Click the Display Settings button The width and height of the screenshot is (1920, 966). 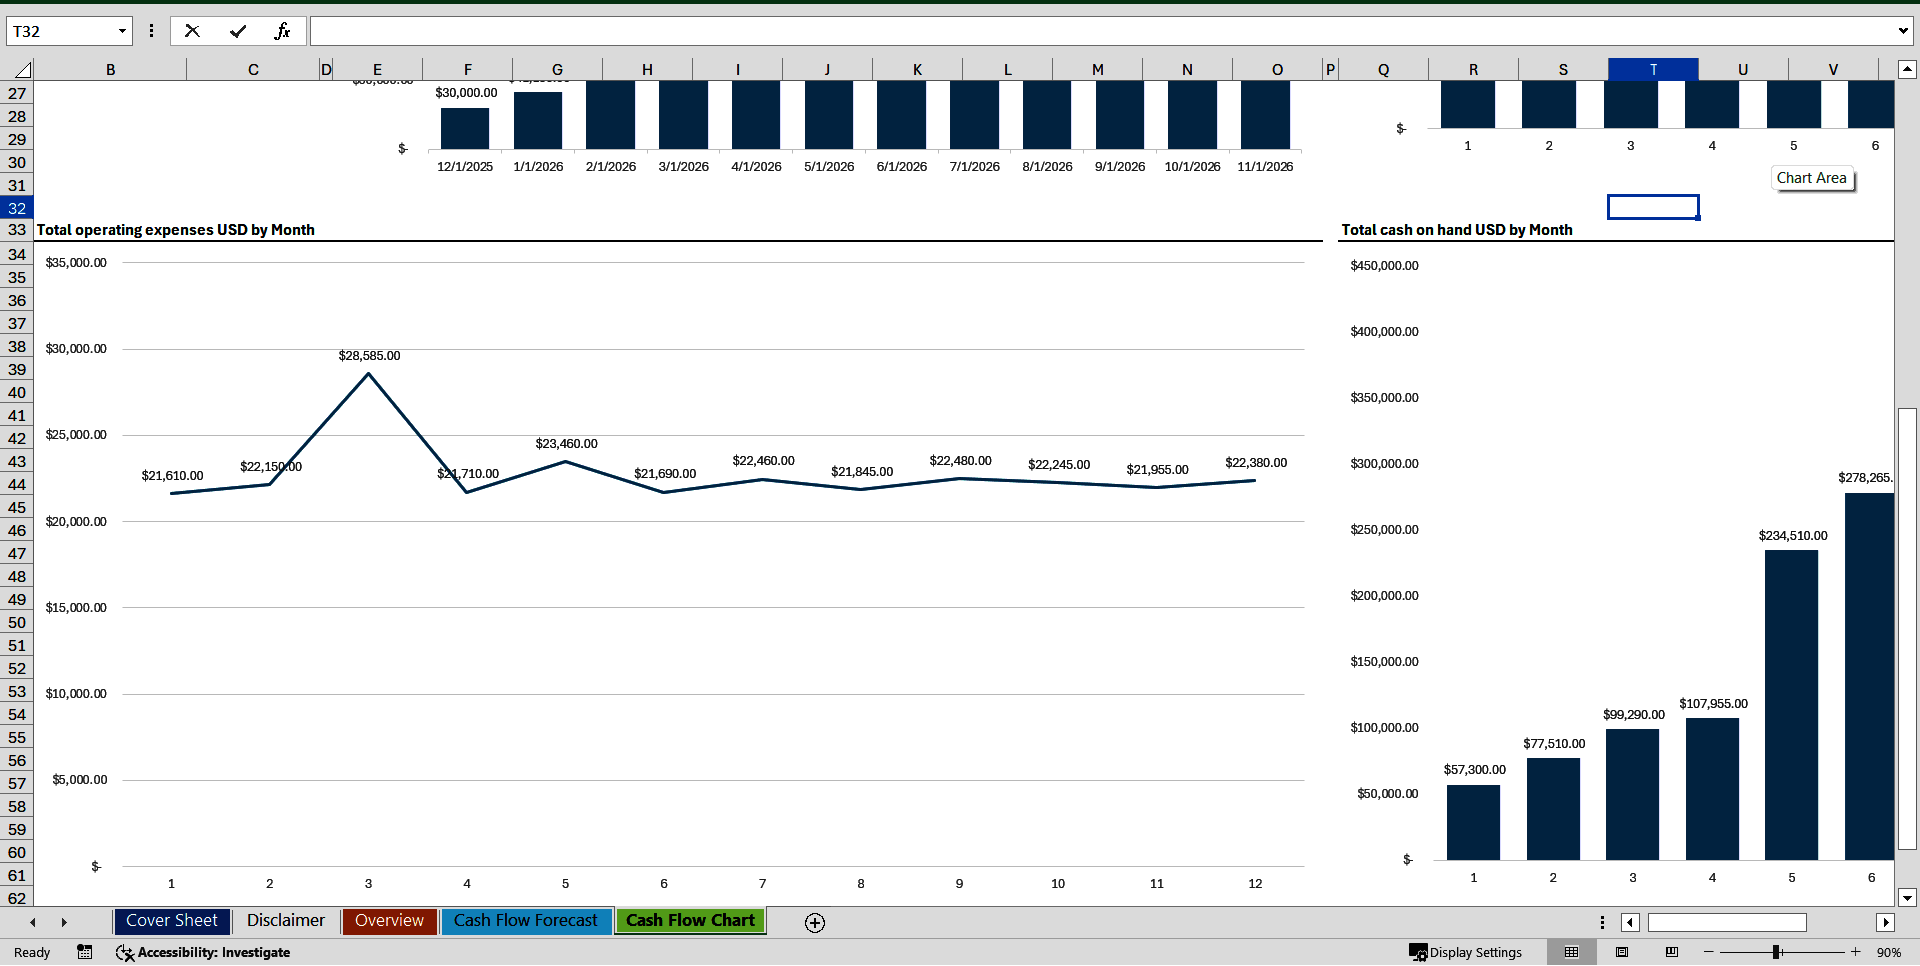(1466, 952)
